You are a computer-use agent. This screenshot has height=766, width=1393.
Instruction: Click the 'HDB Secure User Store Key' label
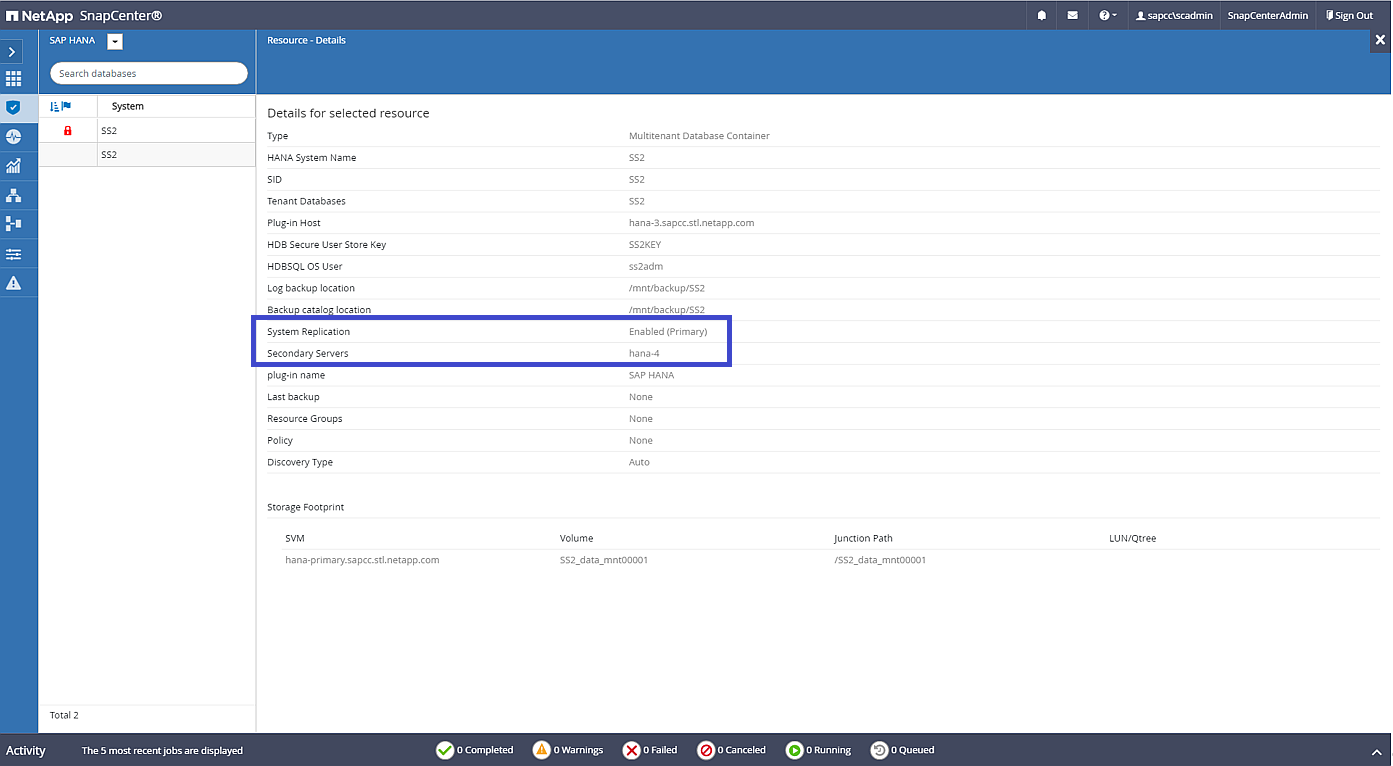(x=326, y=245)
